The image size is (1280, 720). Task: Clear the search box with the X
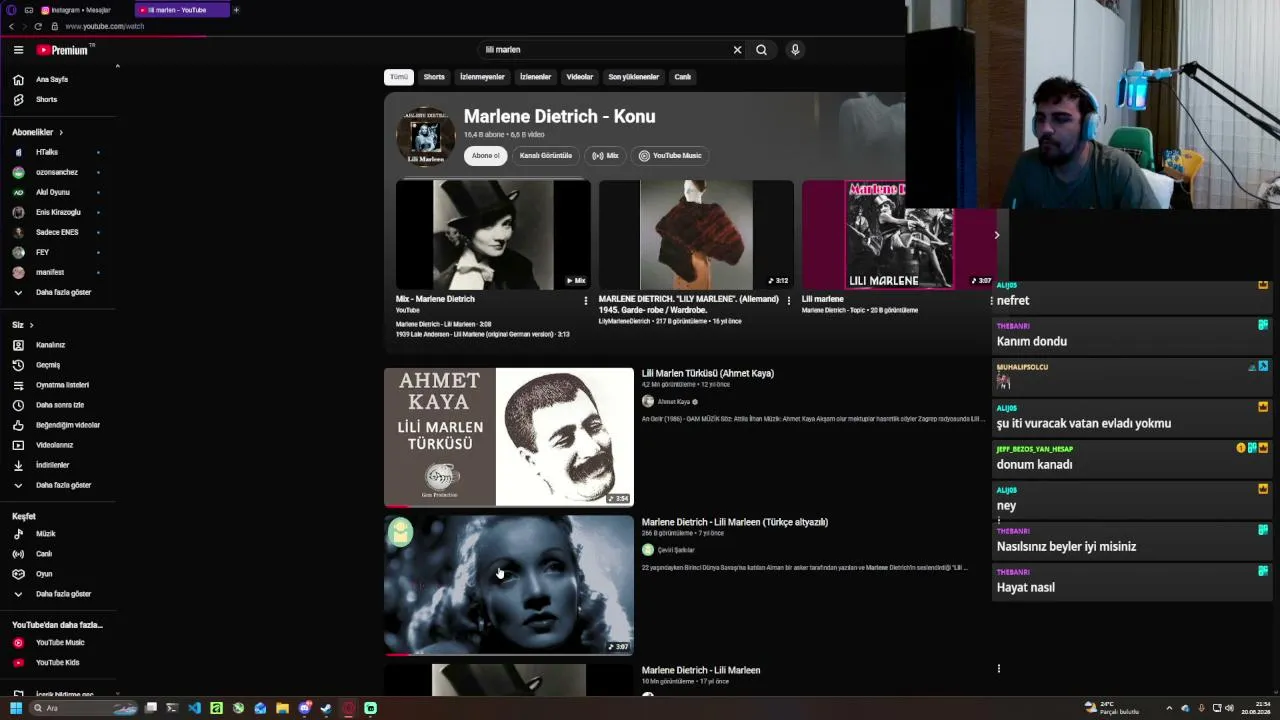[x=737, y=50]
